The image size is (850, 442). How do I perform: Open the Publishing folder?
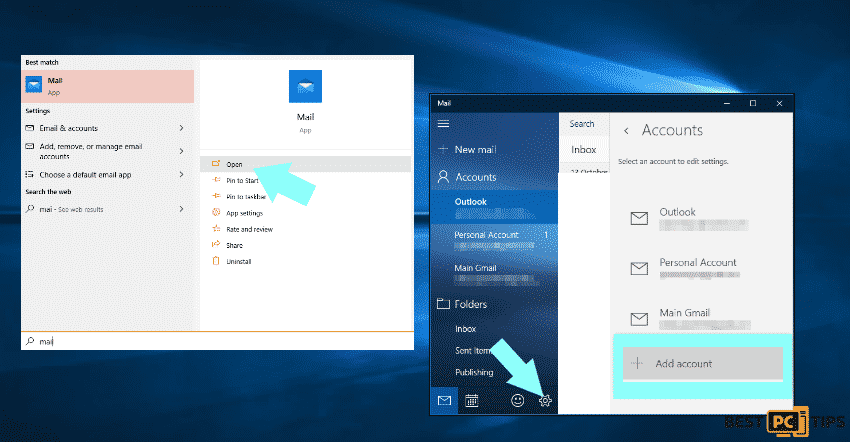474,372
